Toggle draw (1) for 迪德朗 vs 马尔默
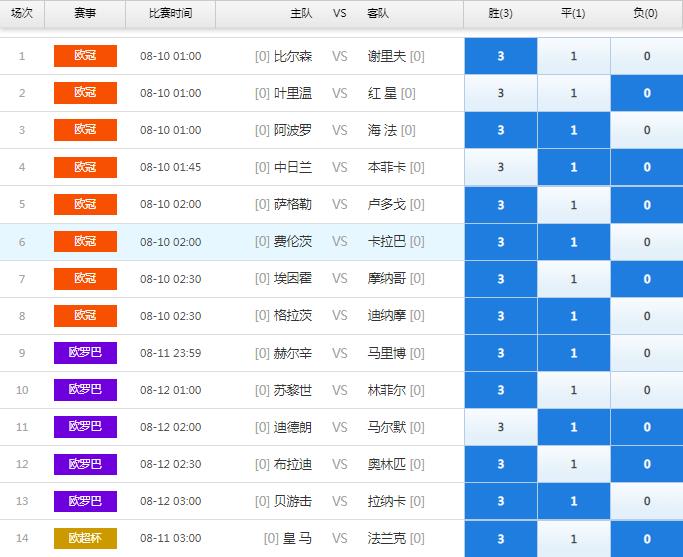The image size is (683, 557). point(574,427)
